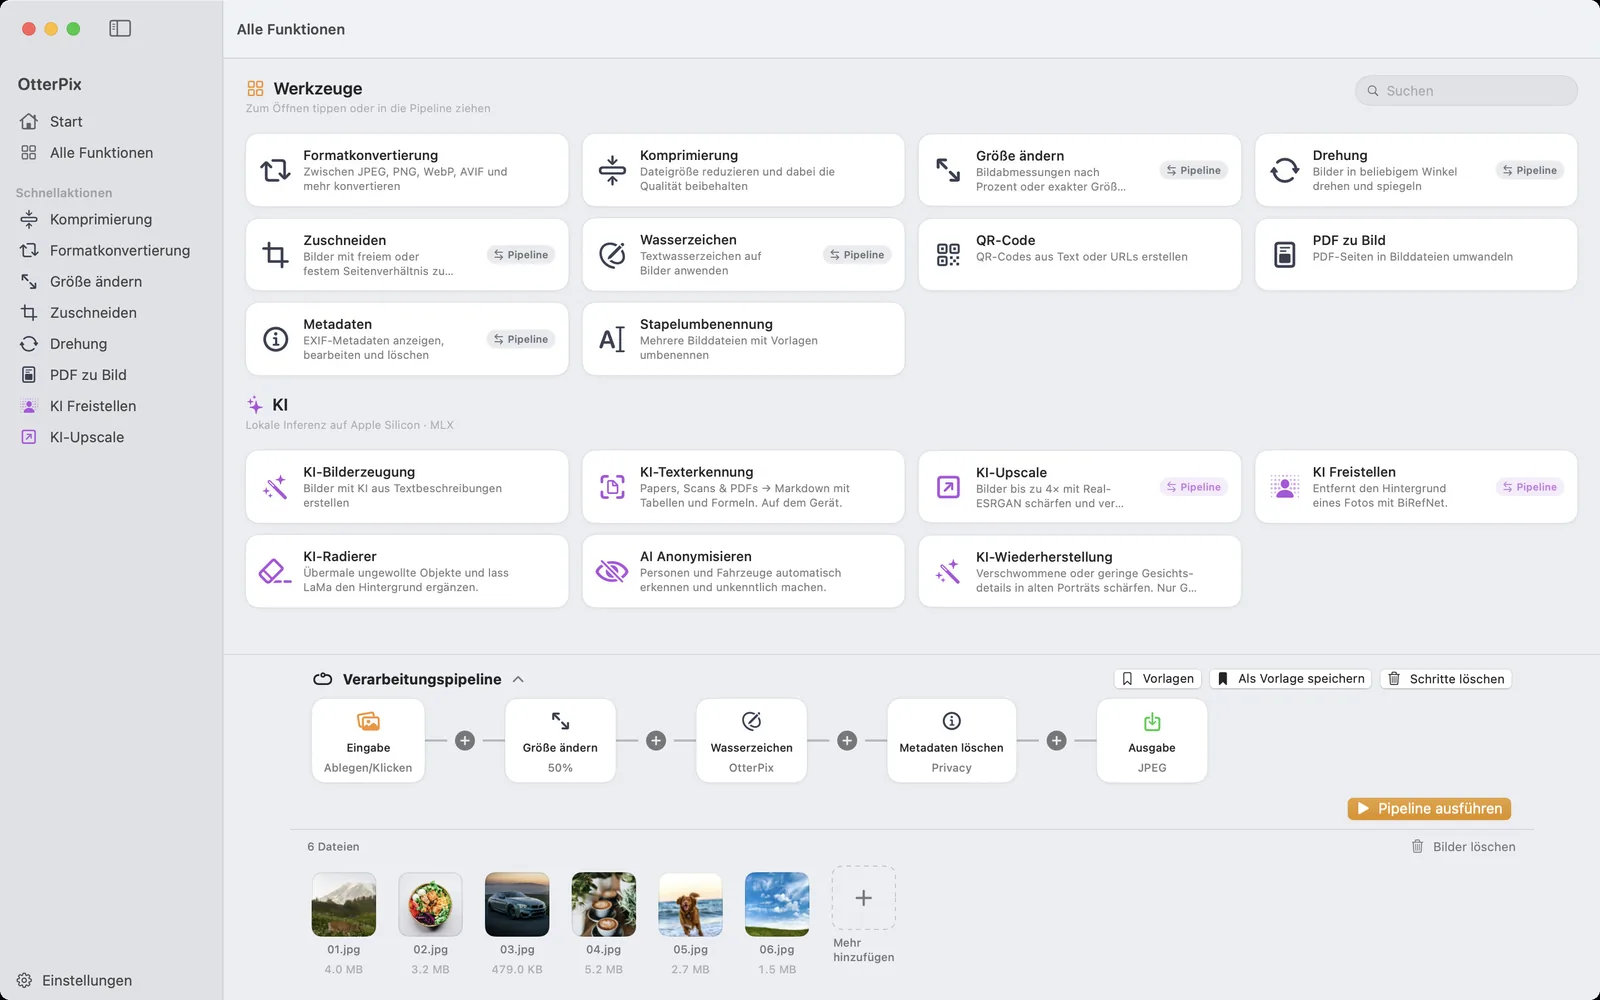The image size is (1600, 1000).
Task: Click the PDF zu Bild card icon
Action: point(1285,255)
